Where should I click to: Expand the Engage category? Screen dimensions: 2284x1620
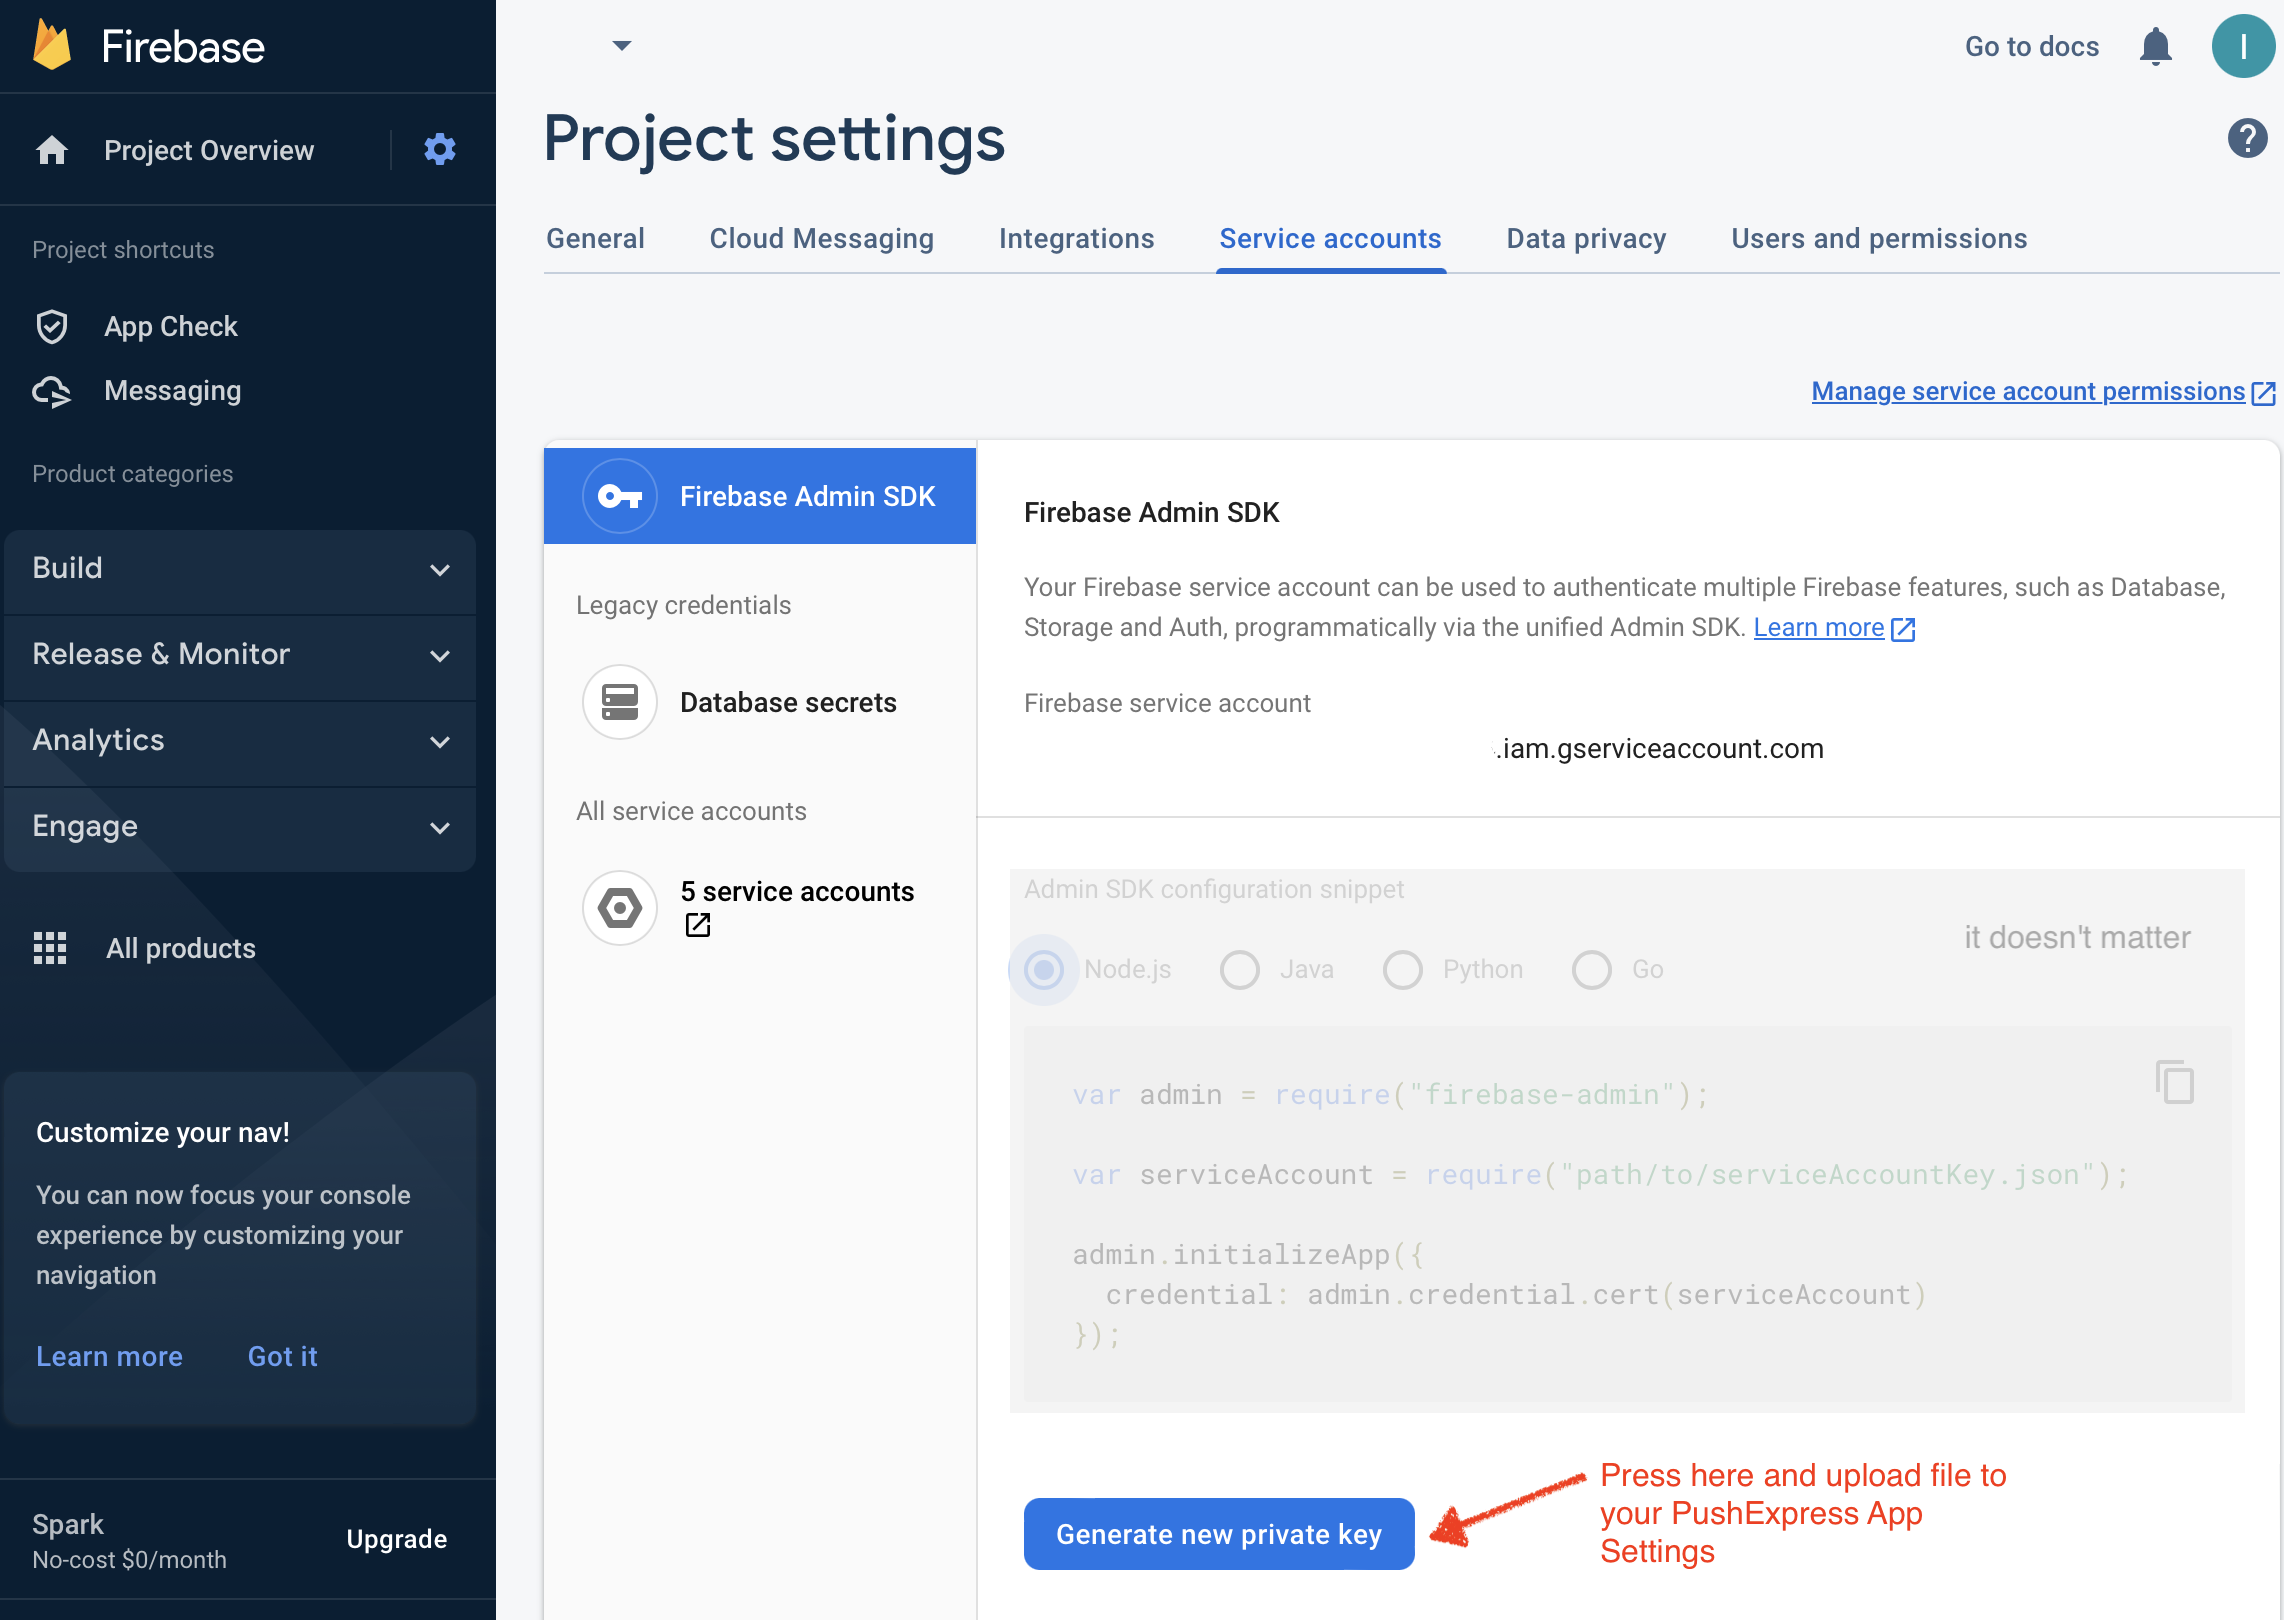click(240, 827)
